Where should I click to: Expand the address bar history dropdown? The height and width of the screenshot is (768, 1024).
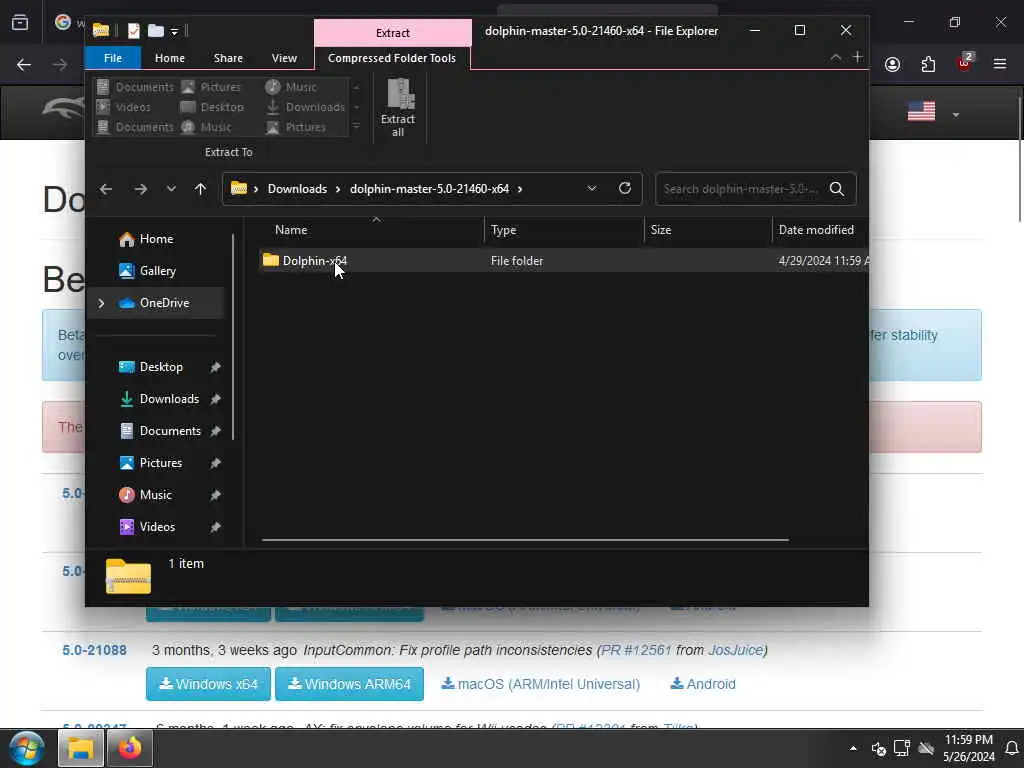[592, 188]
